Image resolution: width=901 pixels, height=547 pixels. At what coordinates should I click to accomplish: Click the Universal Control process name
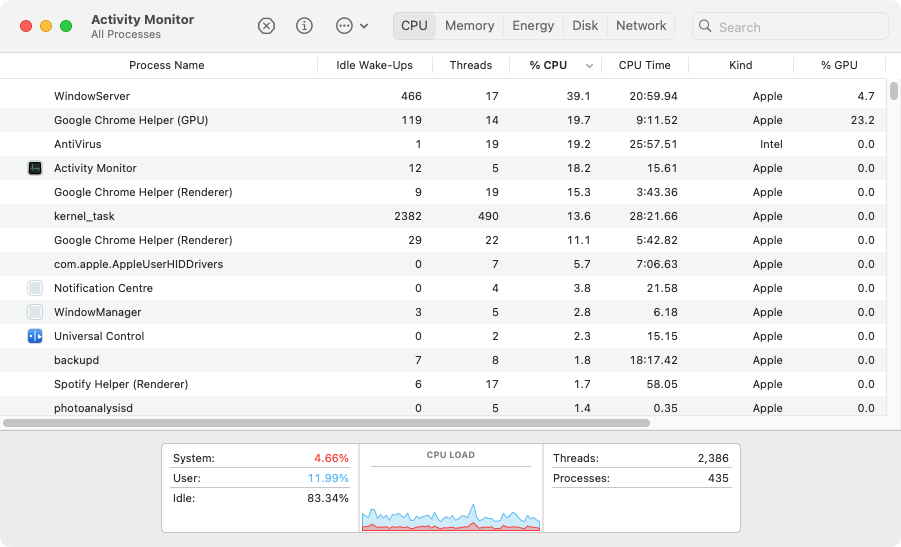point(99,336)
